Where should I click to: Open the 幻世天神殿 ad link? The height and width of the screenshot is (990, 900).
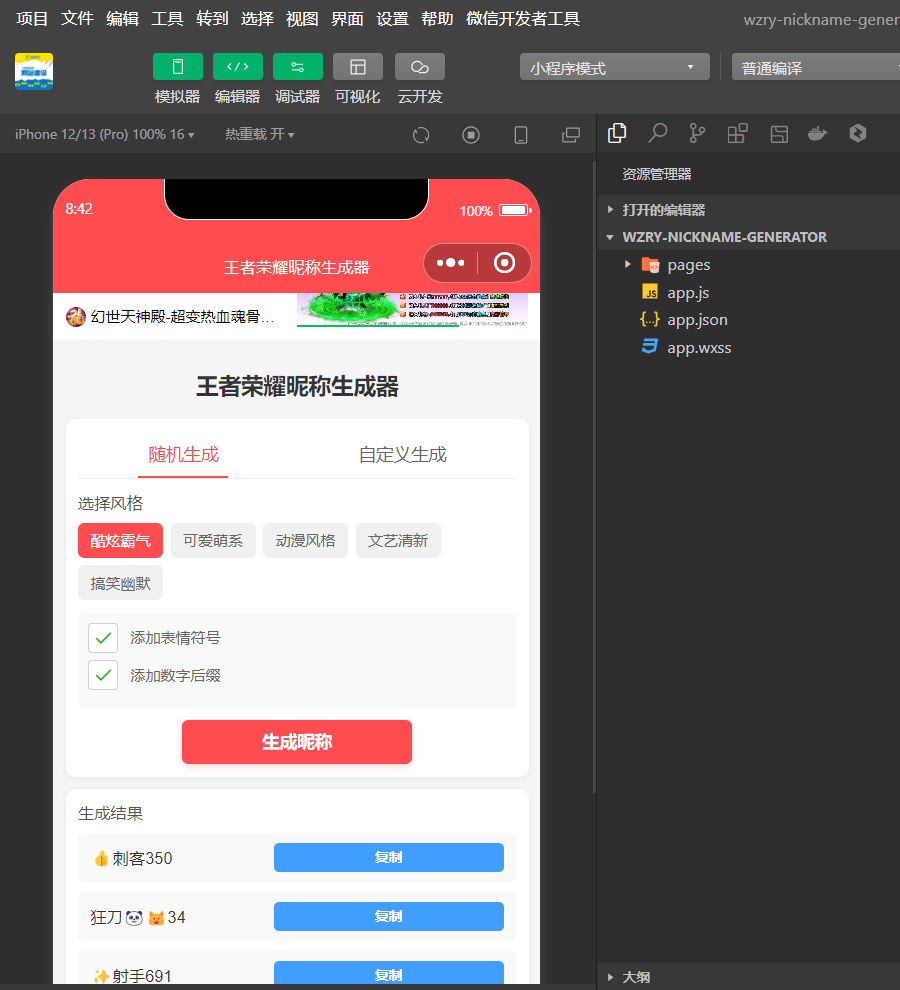(x=171, y=316)
